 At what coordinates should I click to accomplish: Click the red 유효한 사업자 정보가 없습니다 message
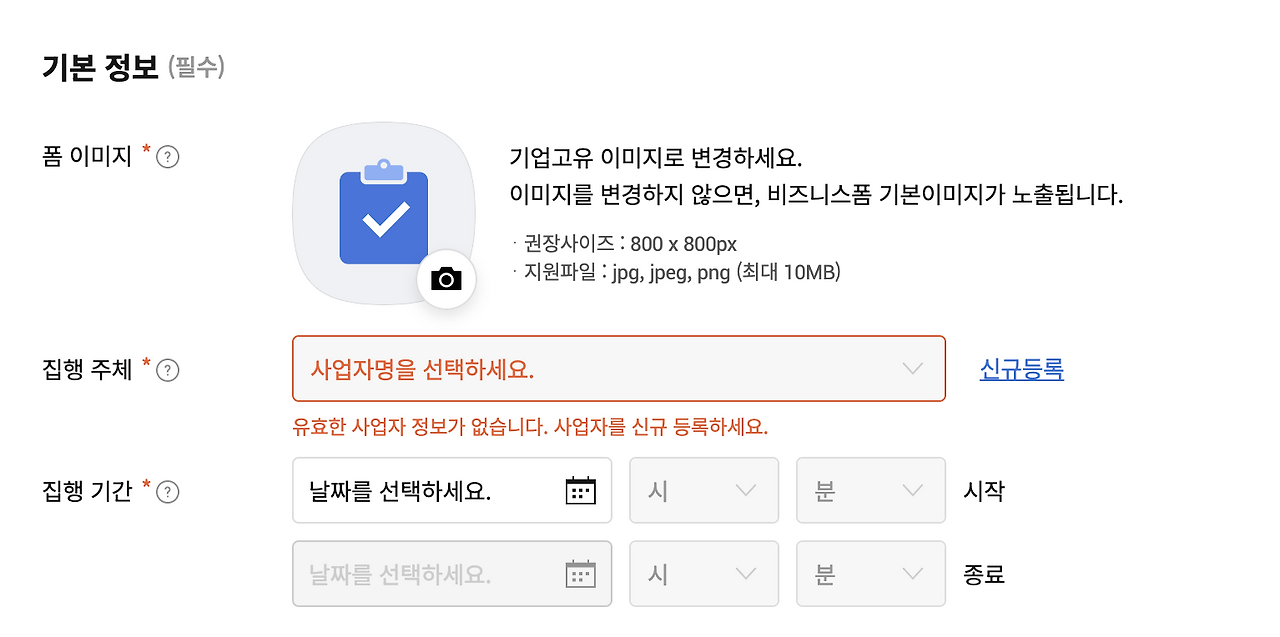coord(530,427)
